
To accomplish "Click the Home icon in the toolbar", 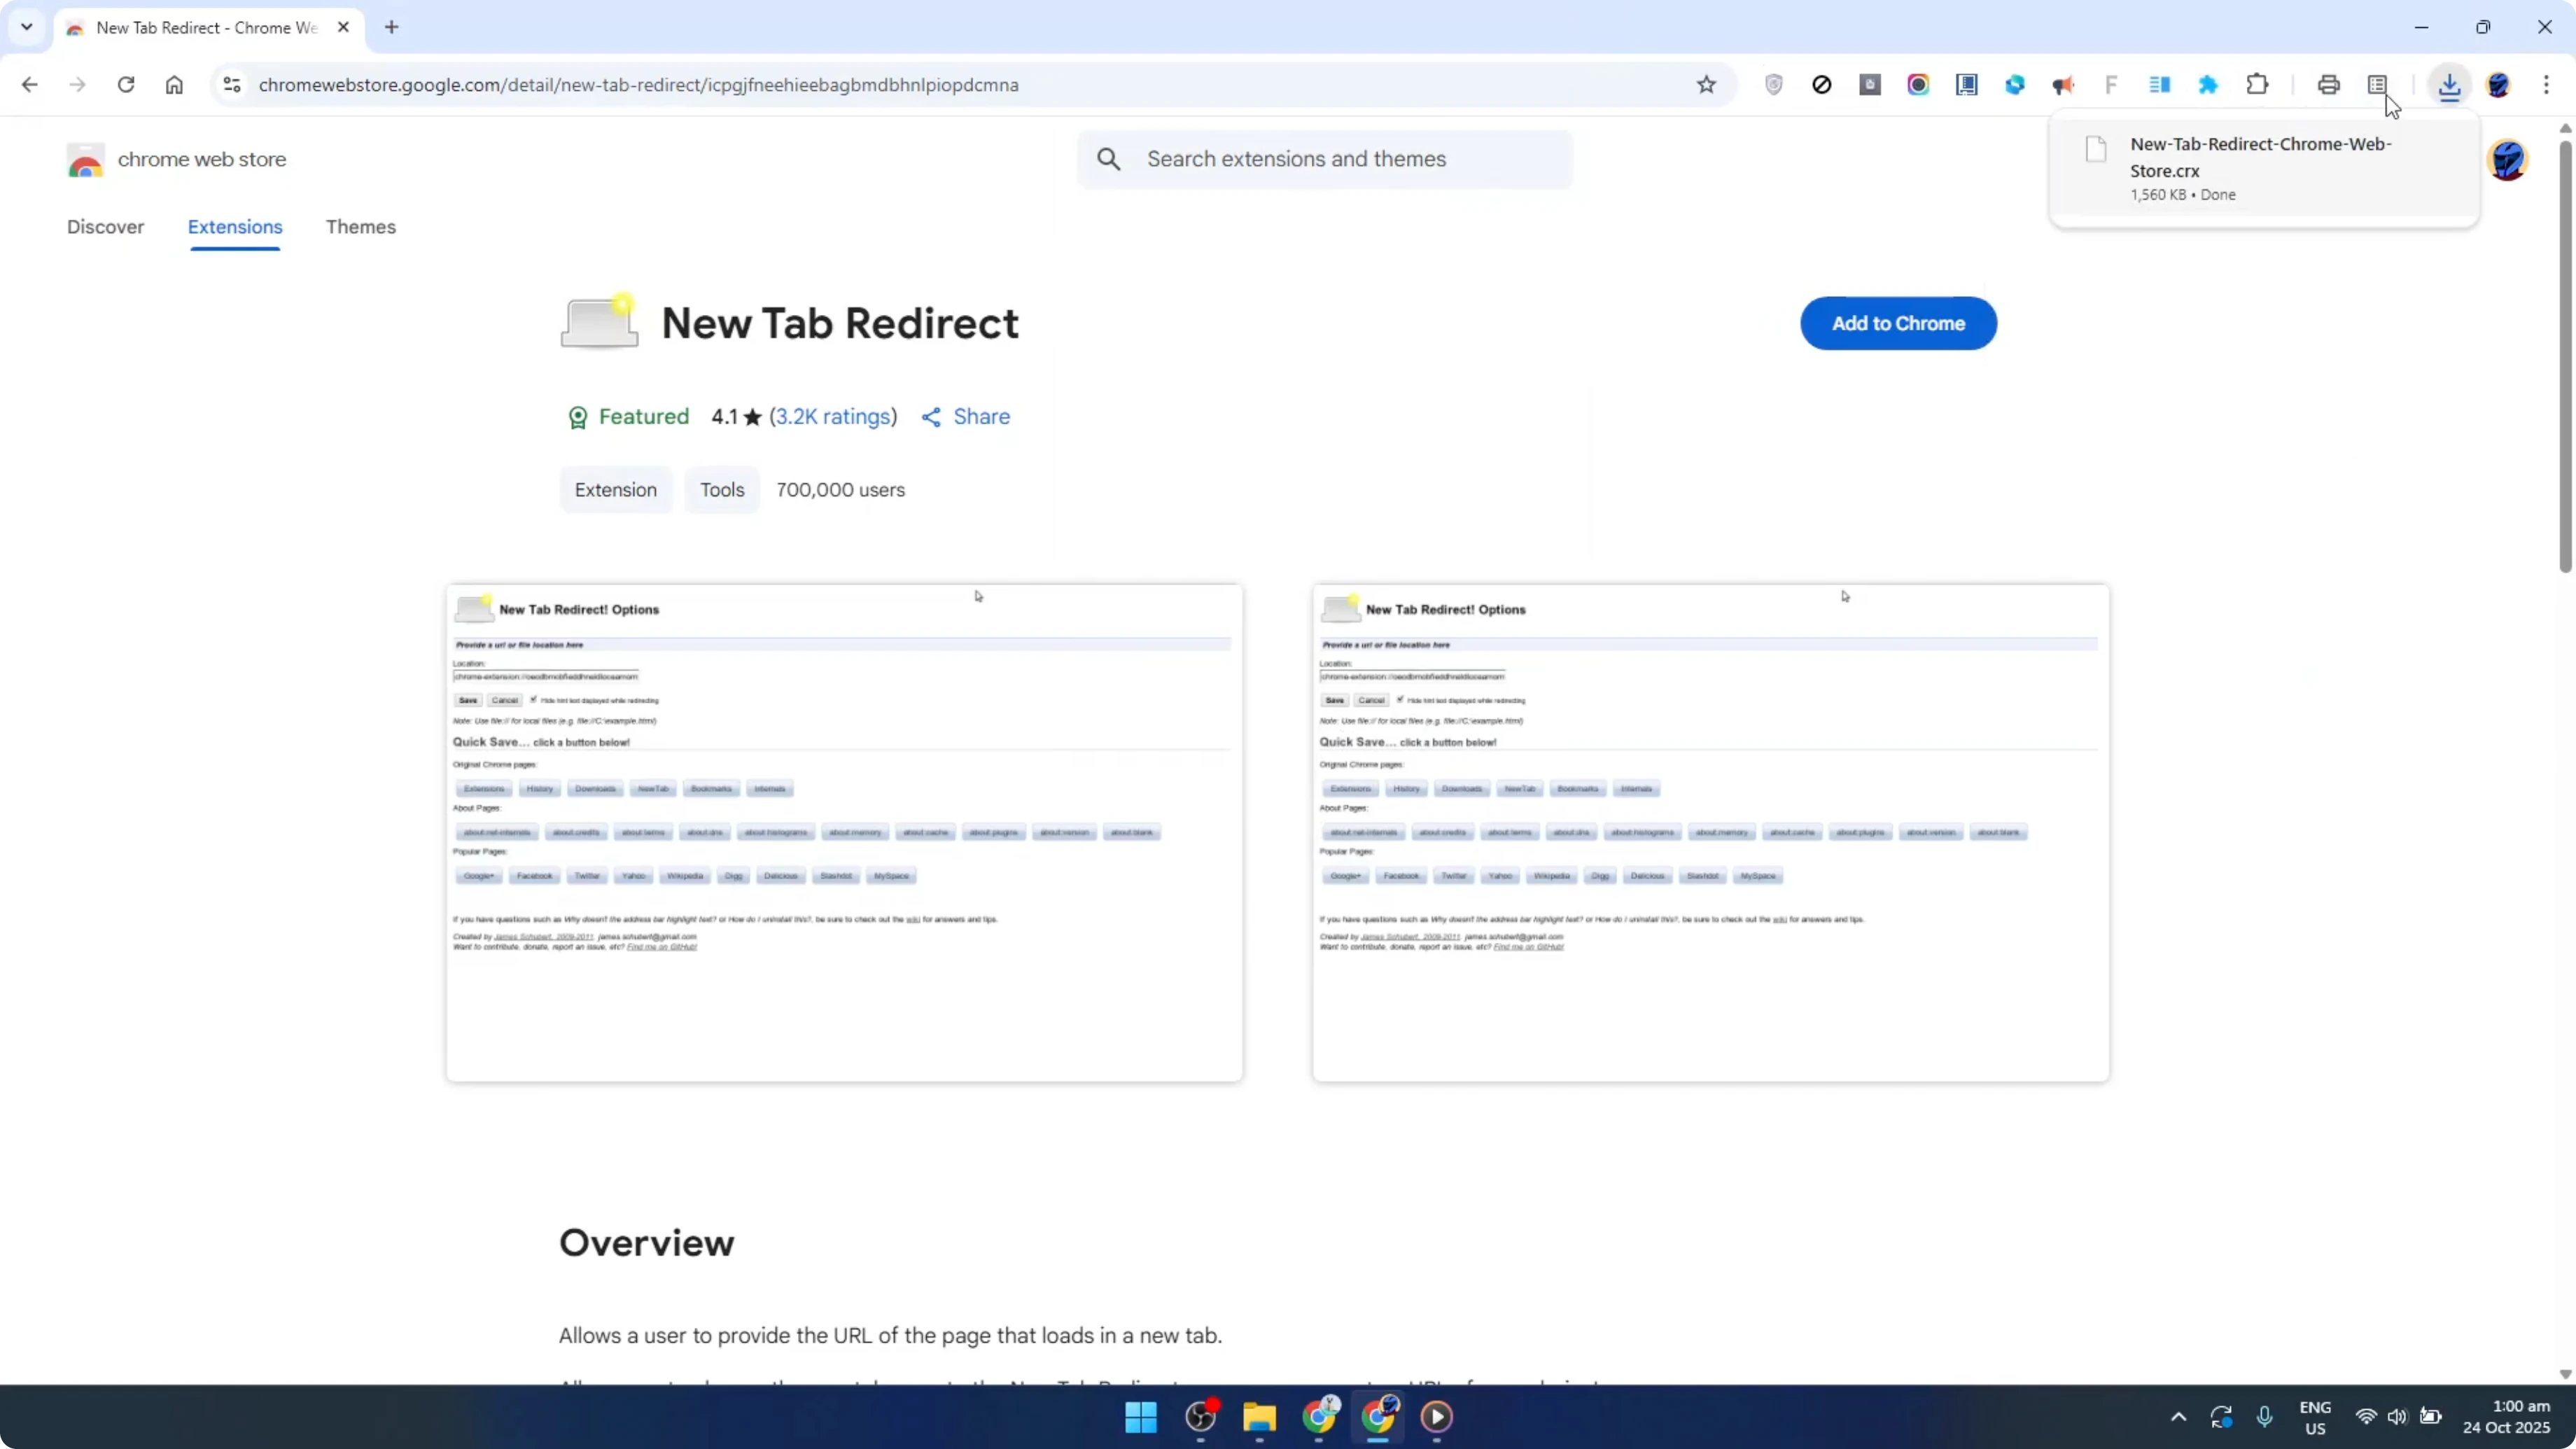I will point(174,84).
